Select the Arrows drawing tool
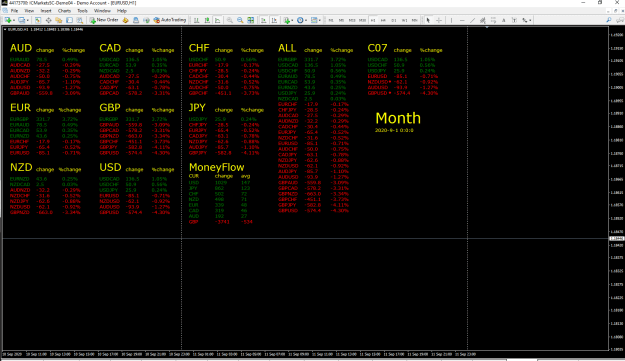This screenshot has height=361, width=625. click(525, 20)
